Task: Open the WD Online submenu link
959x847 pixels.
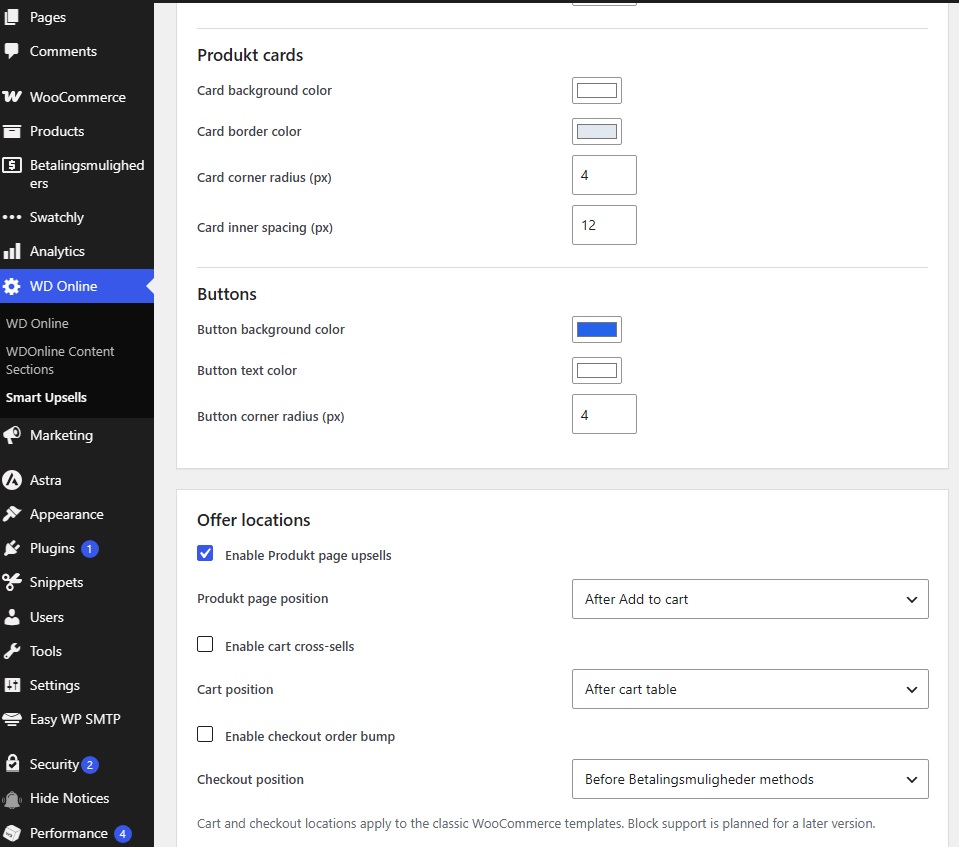Action: 37,323
